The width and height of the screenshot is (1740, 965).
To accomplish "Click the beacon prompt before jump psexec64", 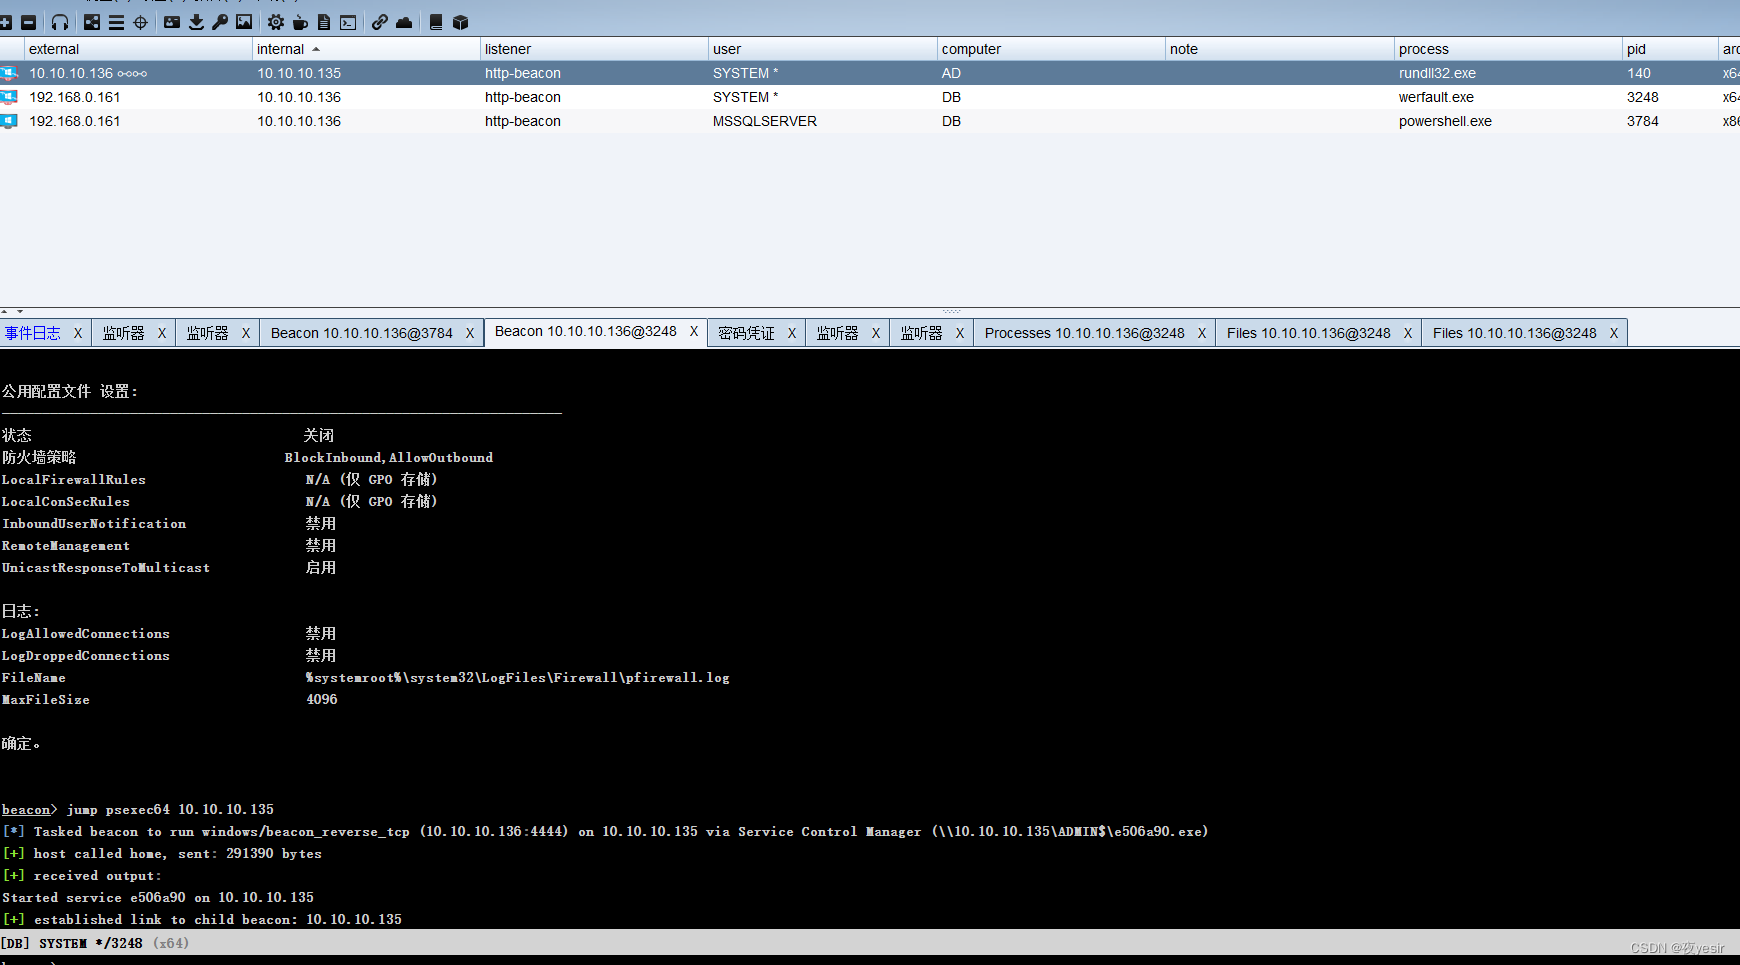I will 29,810.
